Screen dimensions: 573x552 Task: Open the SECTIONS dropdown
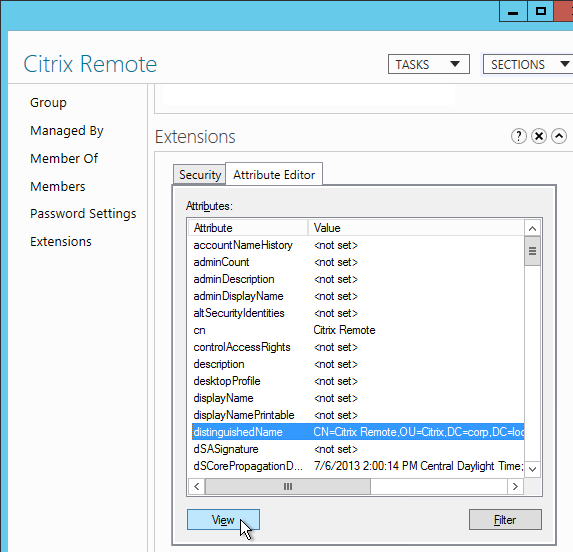(x=528, y=64)
